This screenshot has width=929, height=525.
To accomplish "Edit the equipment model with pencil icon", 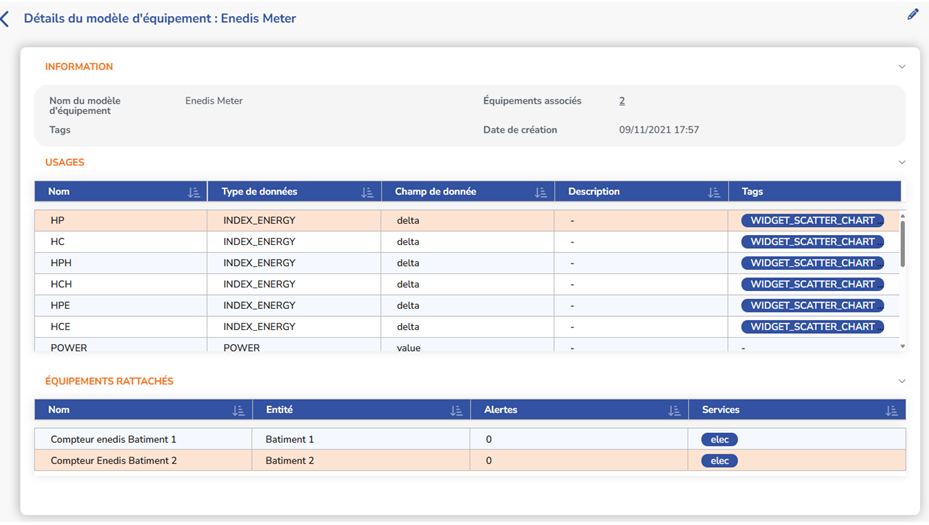I will tap(912, 15).
